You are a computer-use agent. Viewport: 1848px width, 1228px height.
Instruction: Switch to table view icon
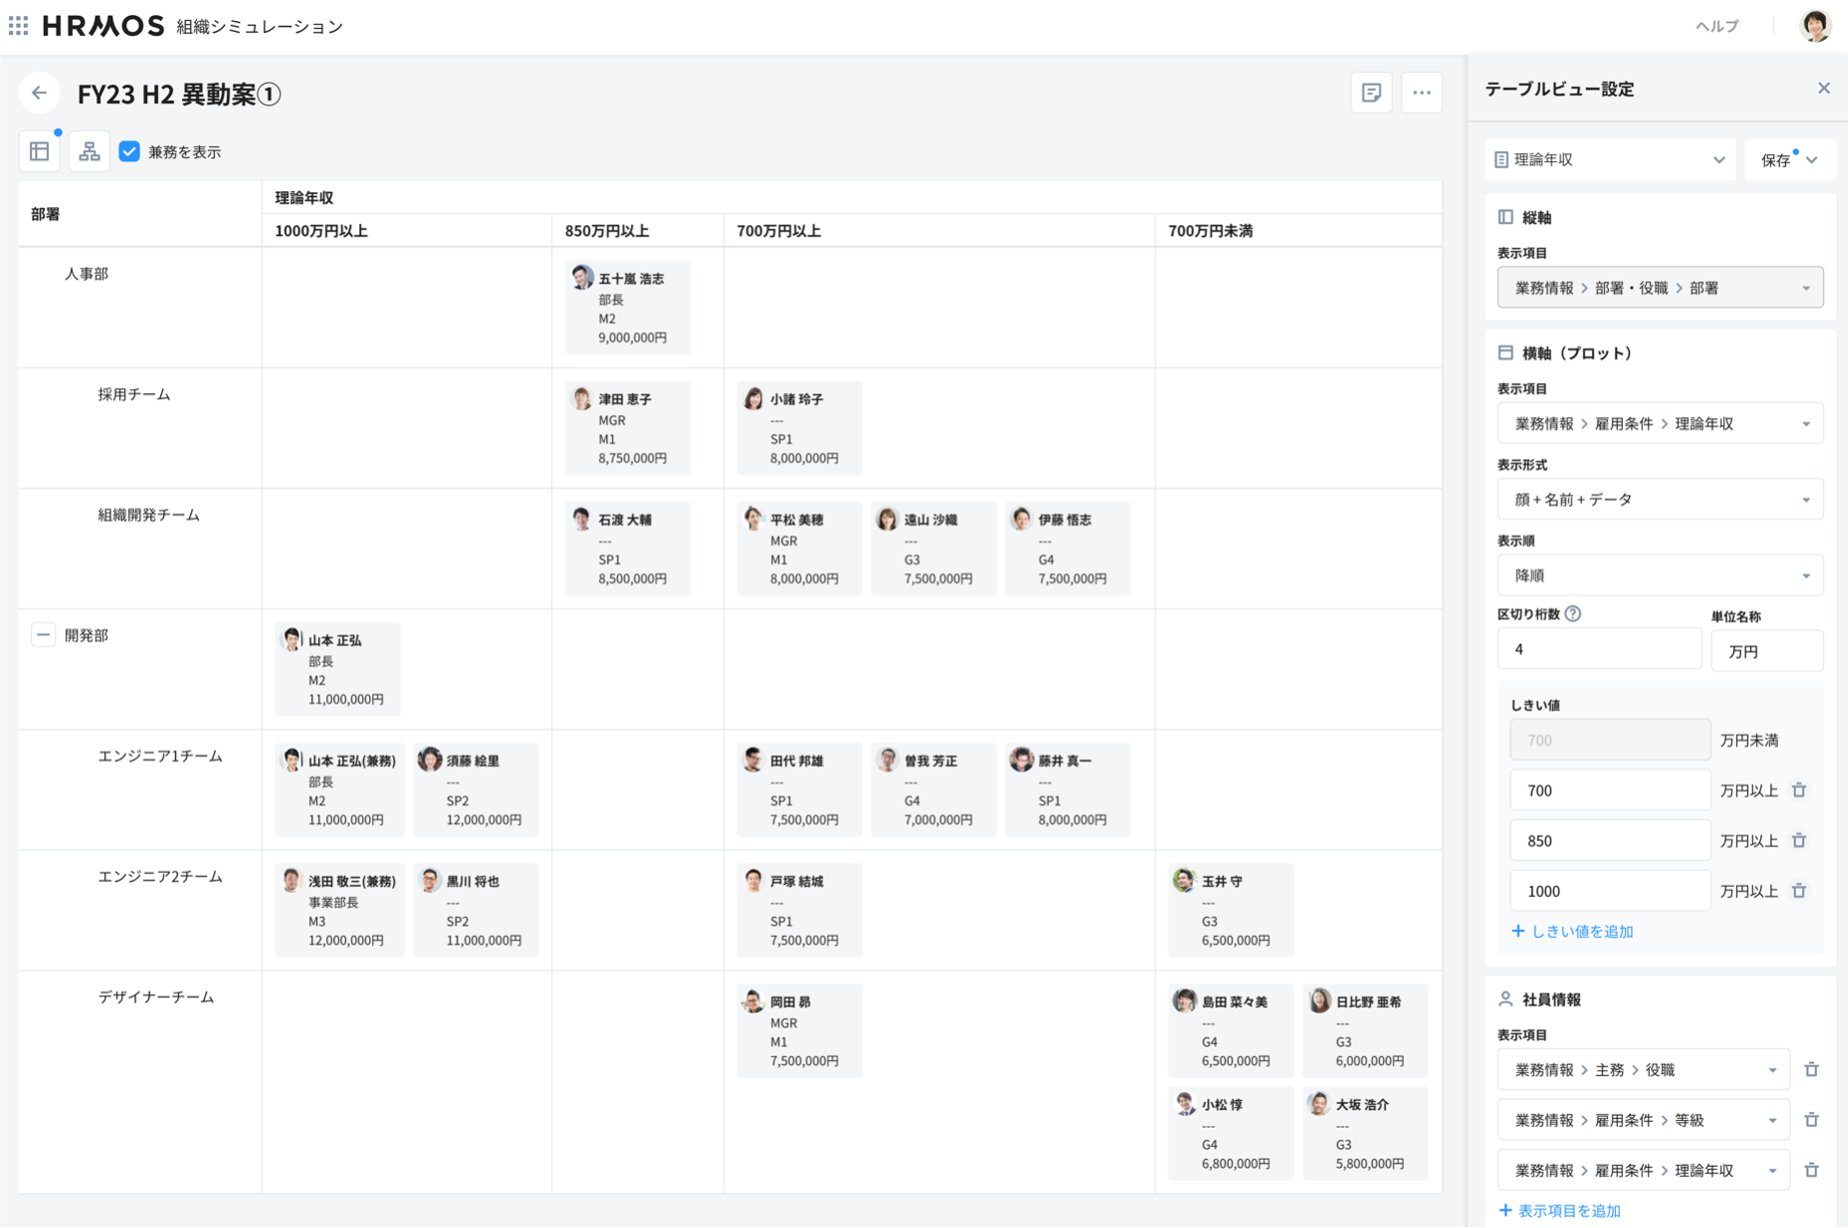click(40, 151)
